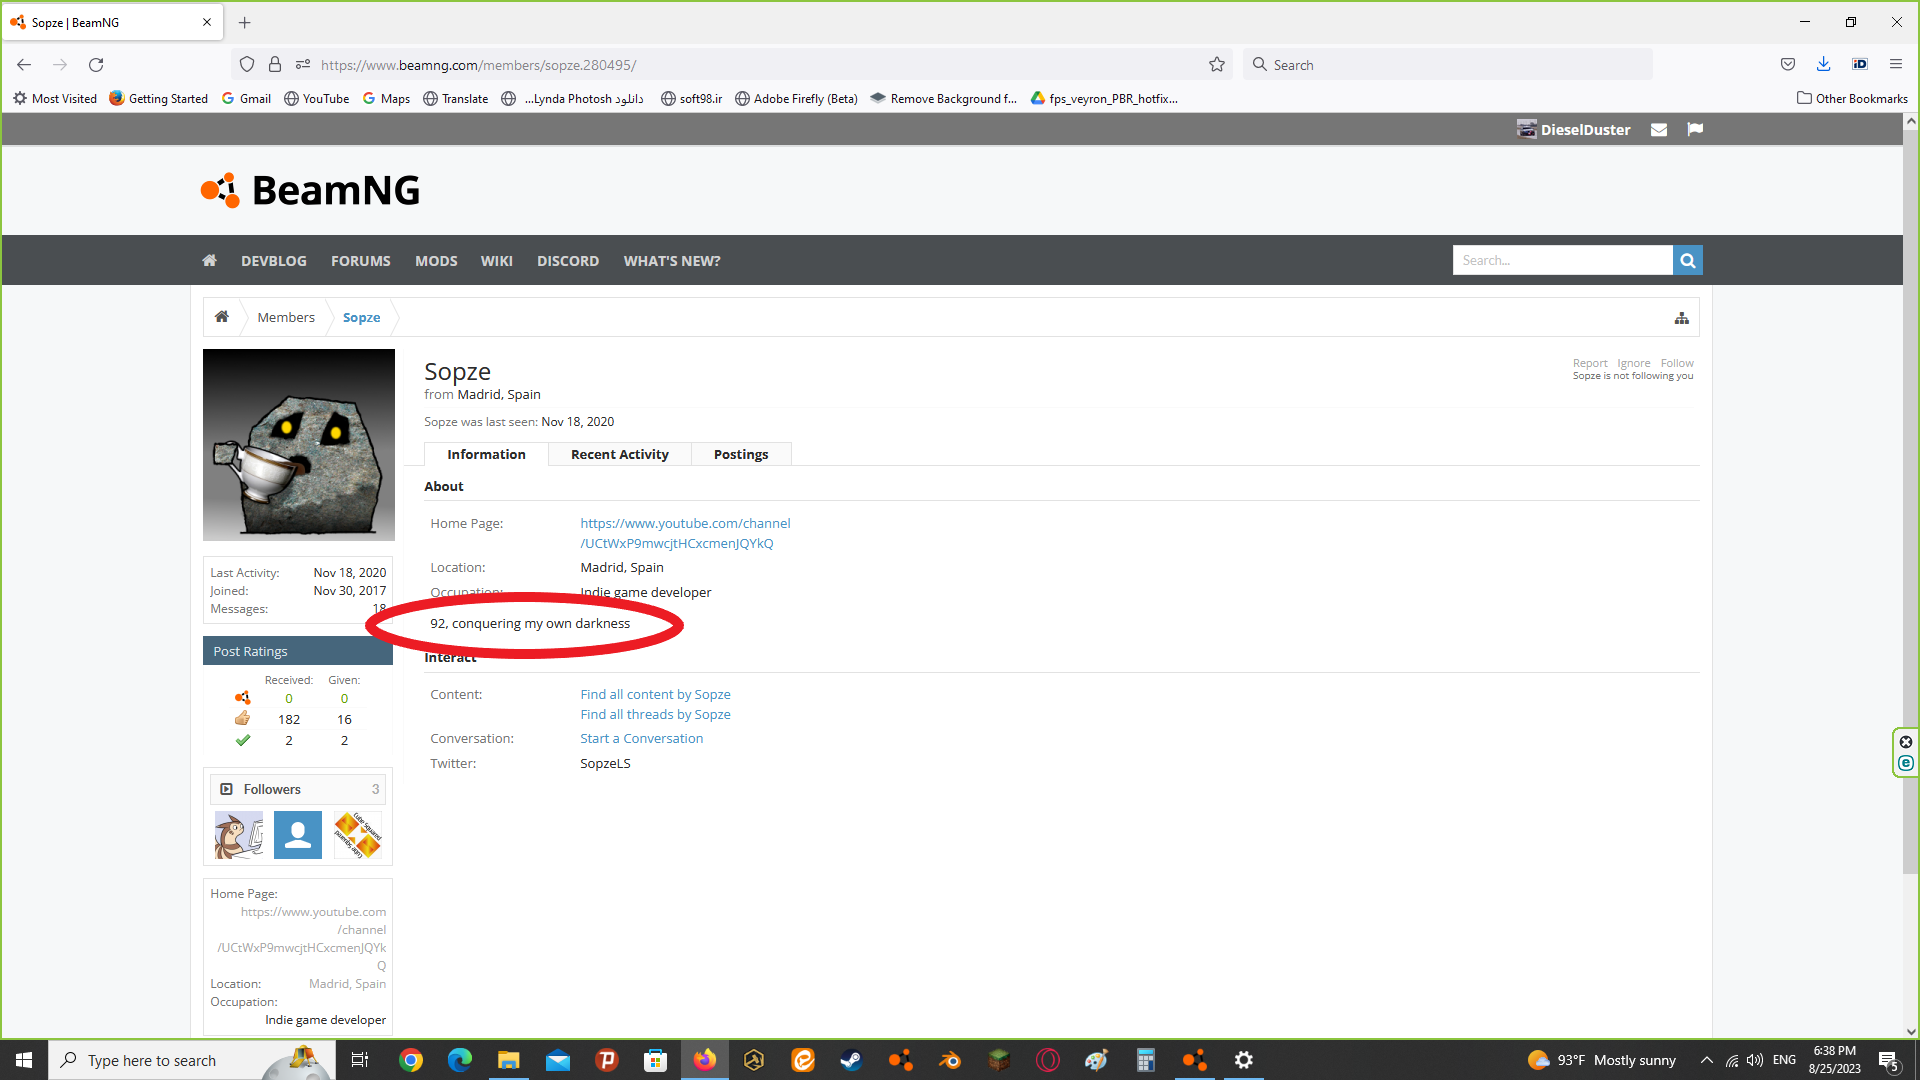The image size is (1920, 1080).
Task: Switch to the Recent Activity tab
Action: click(x=619, y=455)
